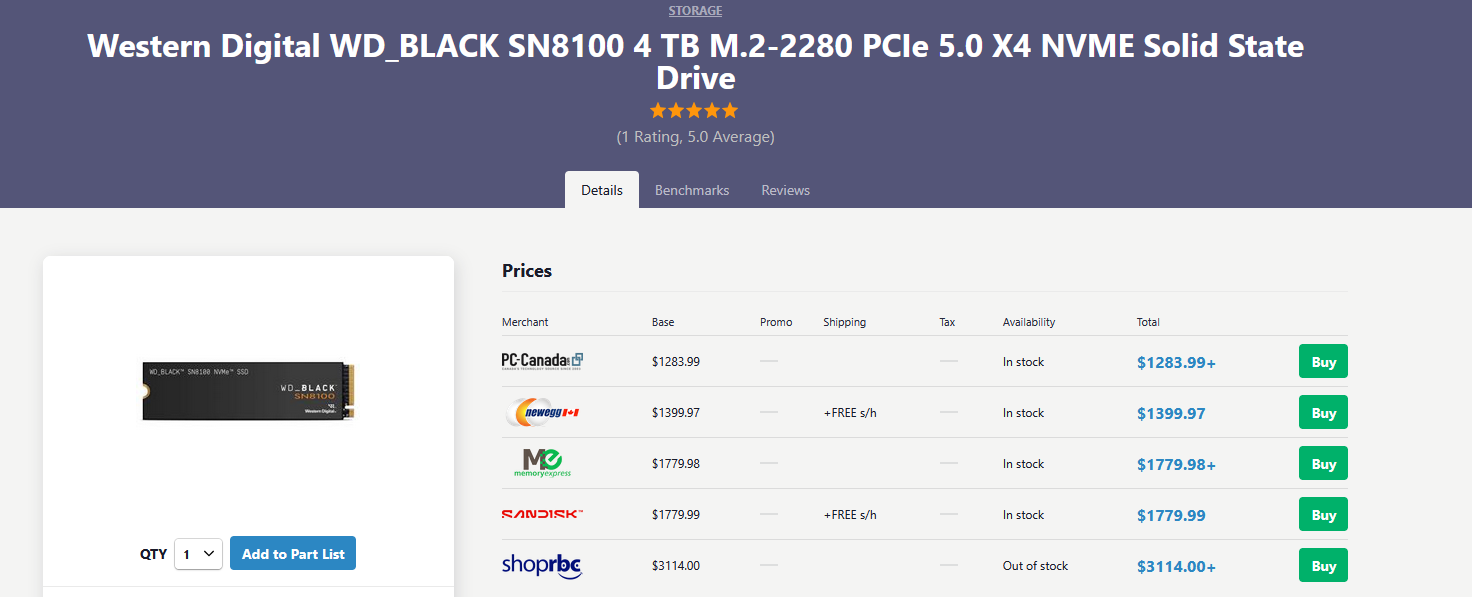The height and width of the screenshot is (597, 1472).
Task: Open the shopRBC merchant logo
Action: pos(542,566)
